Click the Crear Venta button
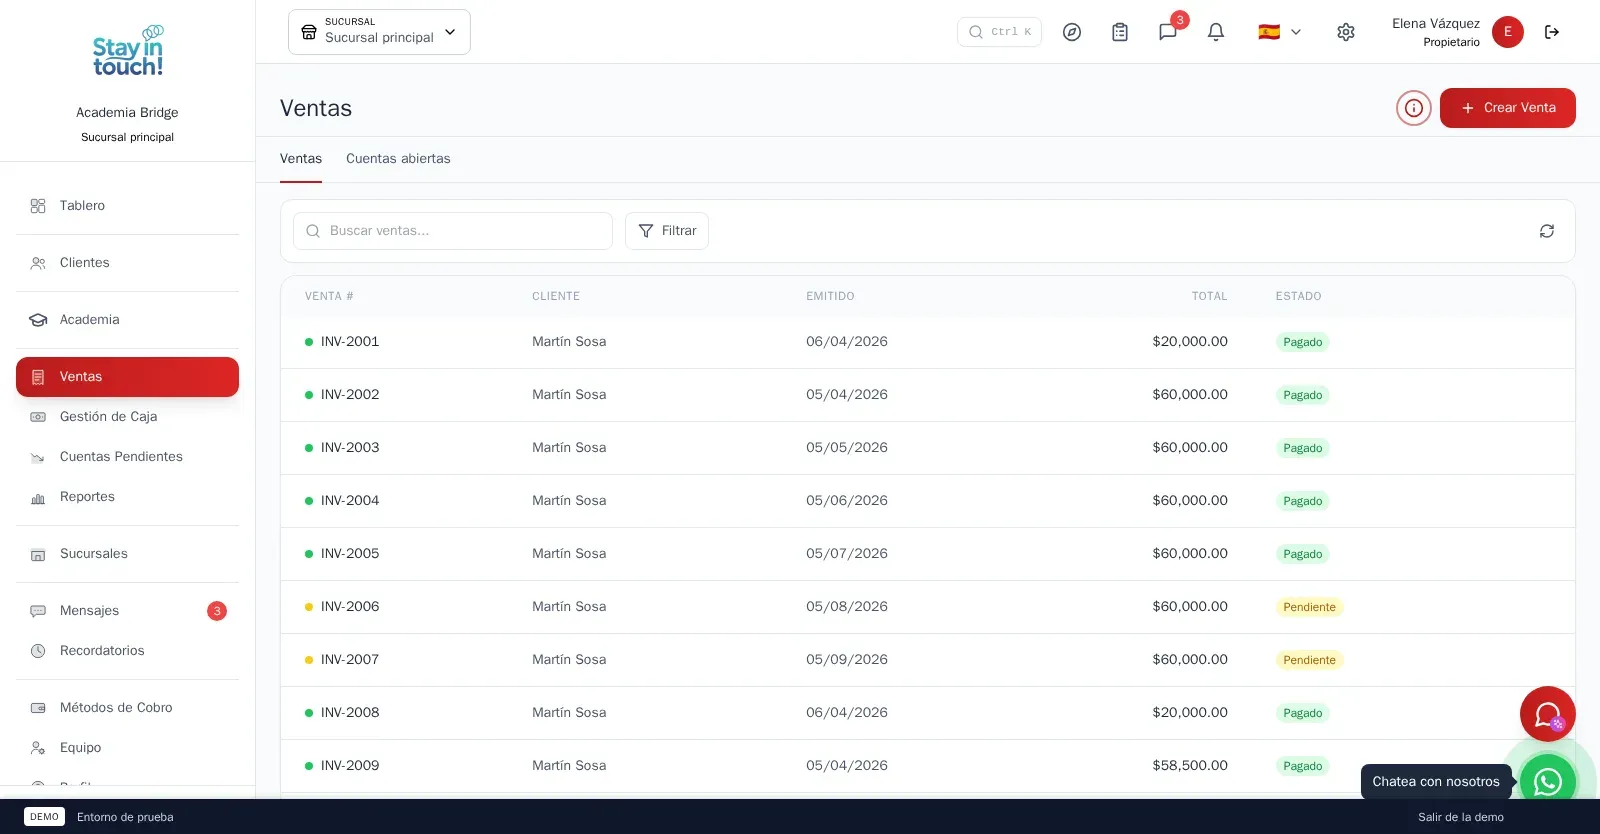This screenshot has width=1600, height=834. pyautogui.click(x=1508, y=108)
